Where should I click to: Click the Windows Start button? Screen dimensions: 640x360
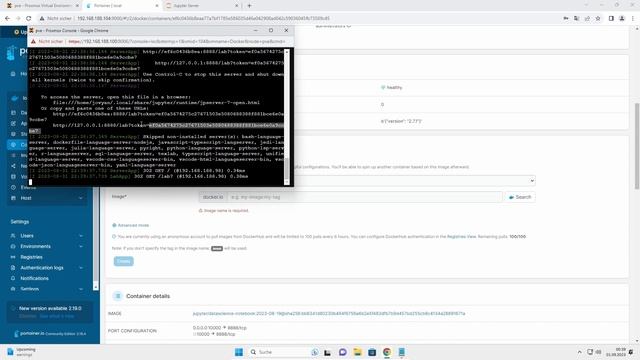pos(239,352)
